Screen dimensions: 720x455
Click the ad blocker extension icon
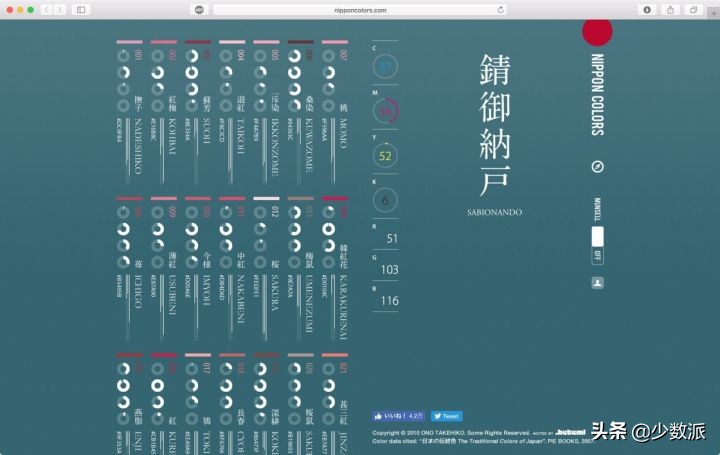click(199, 10)
